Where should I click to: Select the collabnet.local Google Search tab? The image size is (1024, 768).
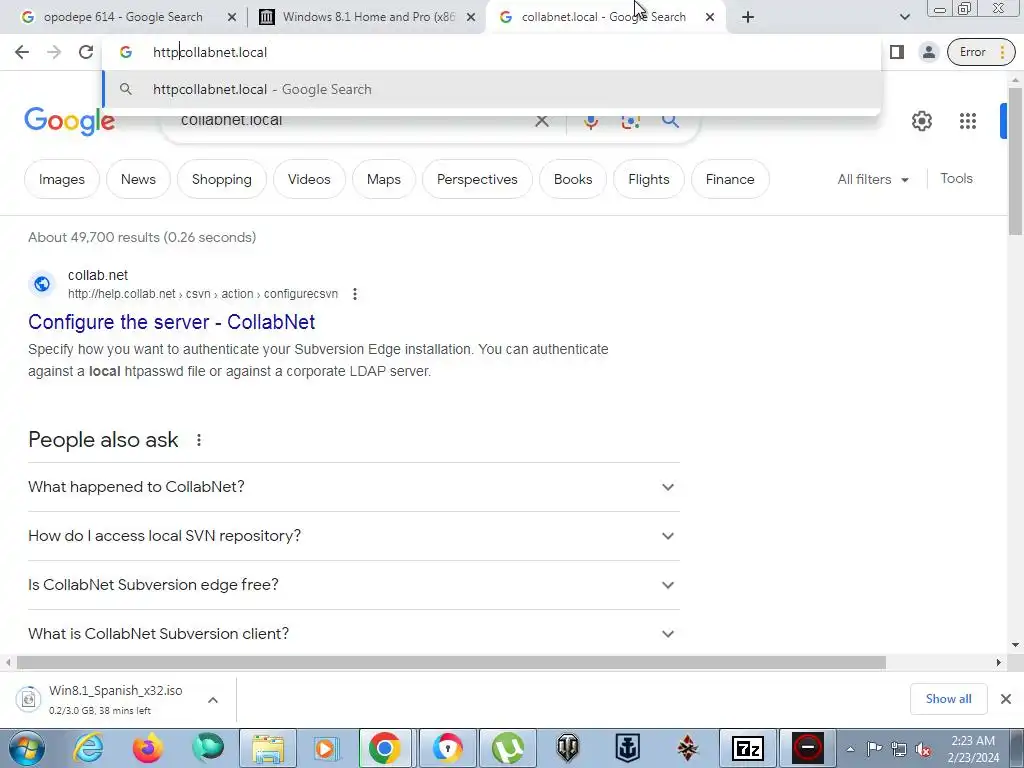coord(603,17)
